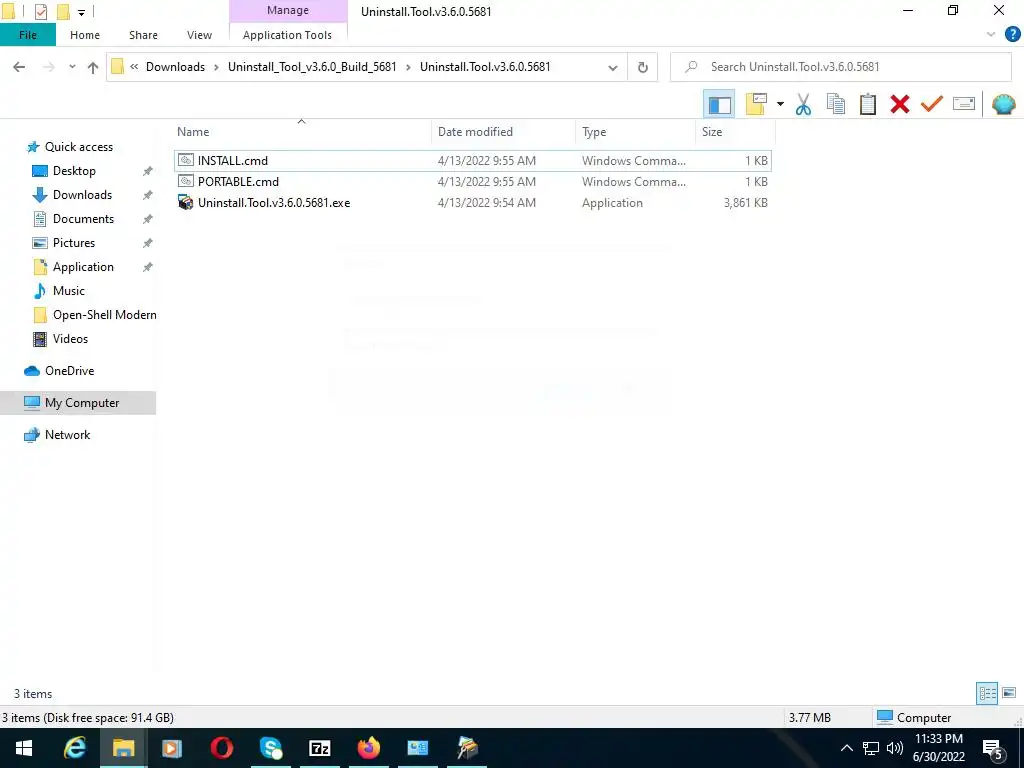Select Uninstall.Tool.v3.6.0.5681.exe file
The height and width of the screenshot is (768, 1024).
pos(473,202)
